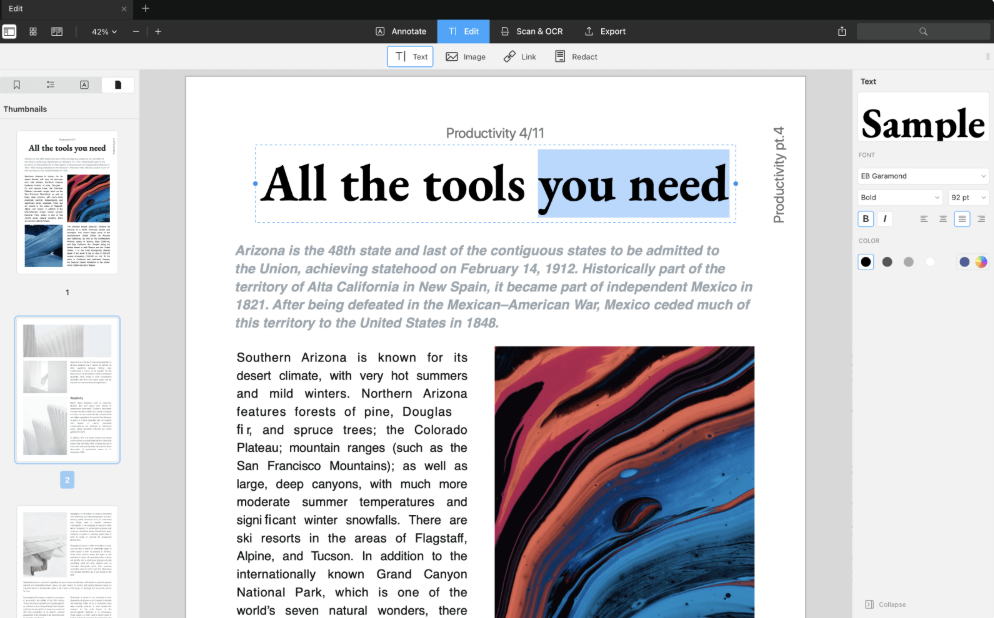Image resolution: width=994 pixels, height=618 pixels.
Task: Open the EB Garamond font dropdown
Action: point(923,176)
